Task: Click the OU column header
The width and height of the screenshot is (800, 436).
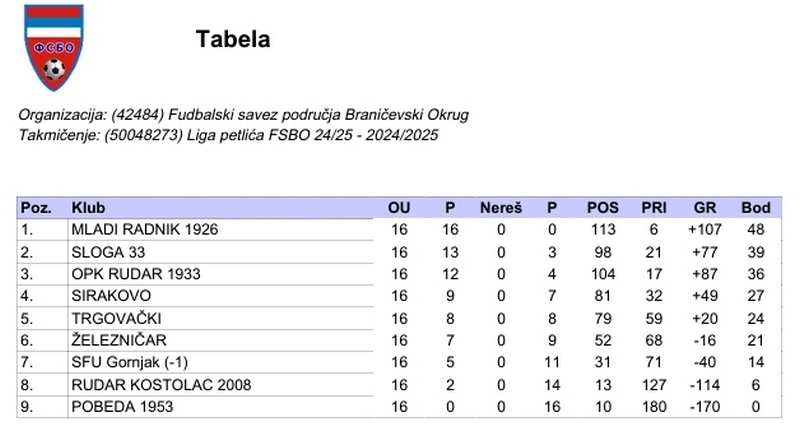Action: tap(399, 208)
